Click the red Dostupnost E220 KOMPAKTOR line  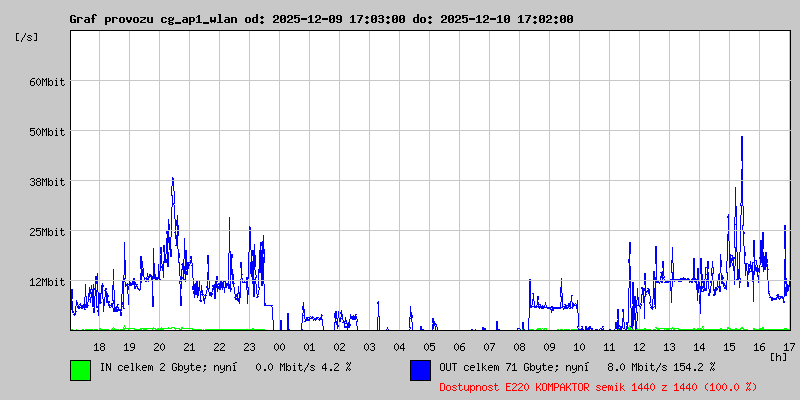coord(598,387)
